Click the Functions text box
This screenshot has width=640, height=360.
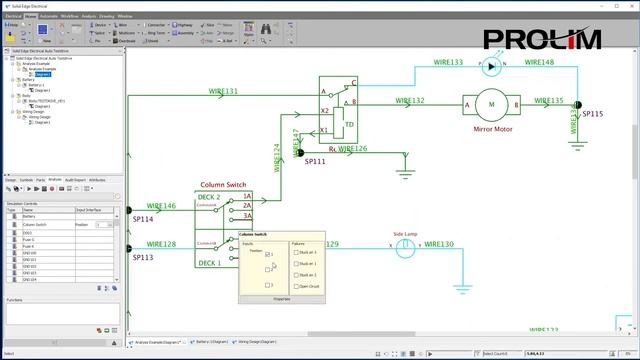pyautogui.click(x=63, y=314)
